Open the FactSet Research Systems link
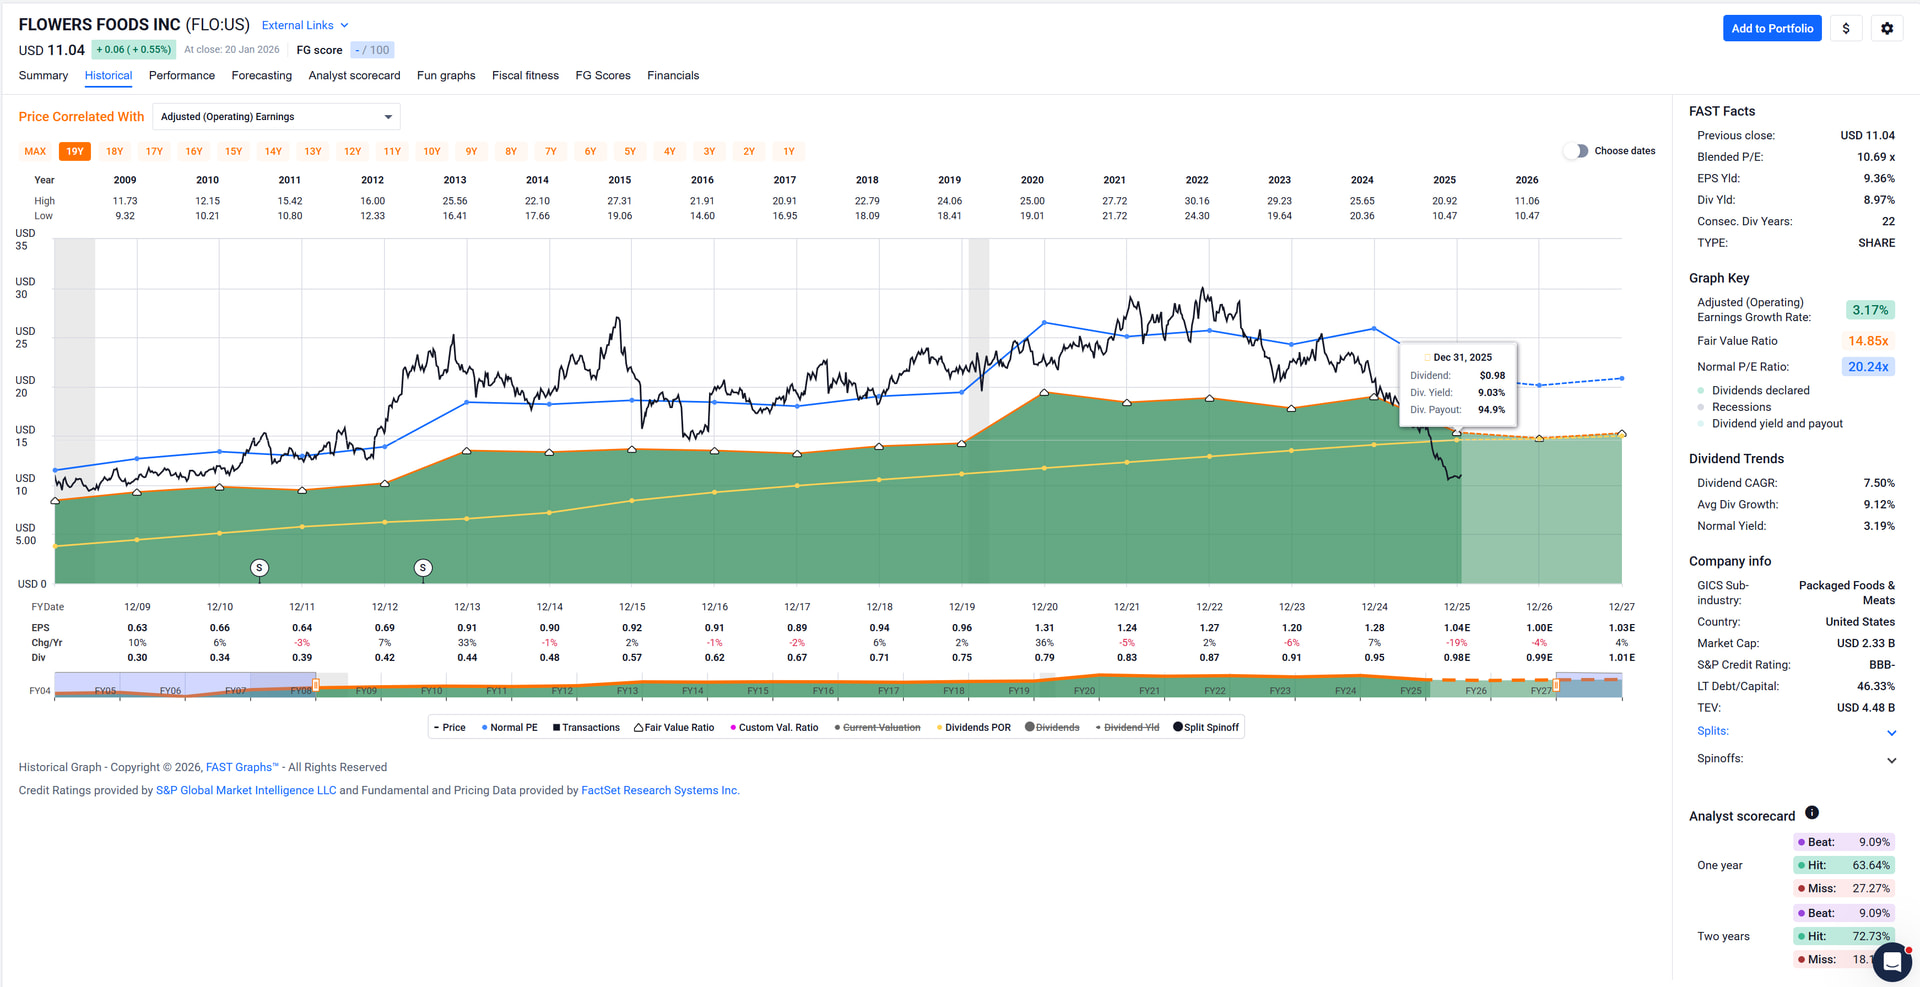The height and width of the screenshot is (987, 1920). [660, 790]
